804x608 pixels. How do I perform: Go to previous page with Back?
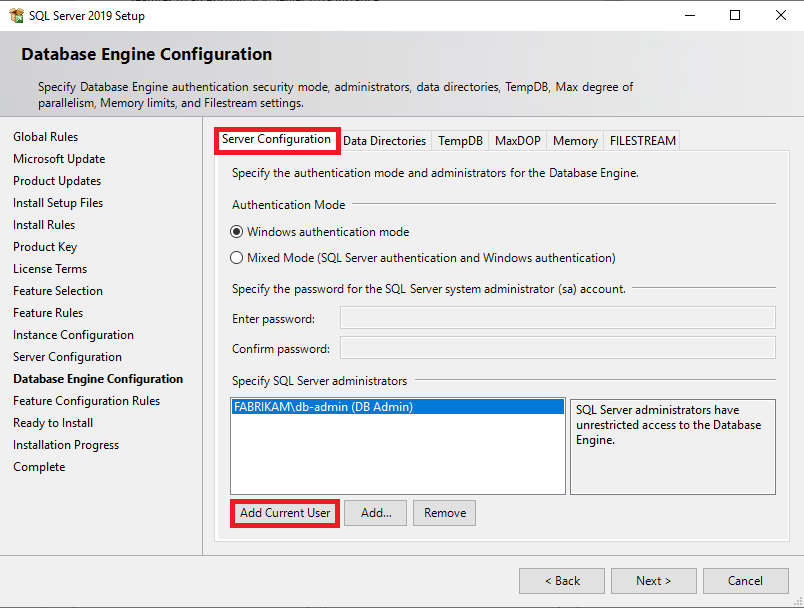562,581
